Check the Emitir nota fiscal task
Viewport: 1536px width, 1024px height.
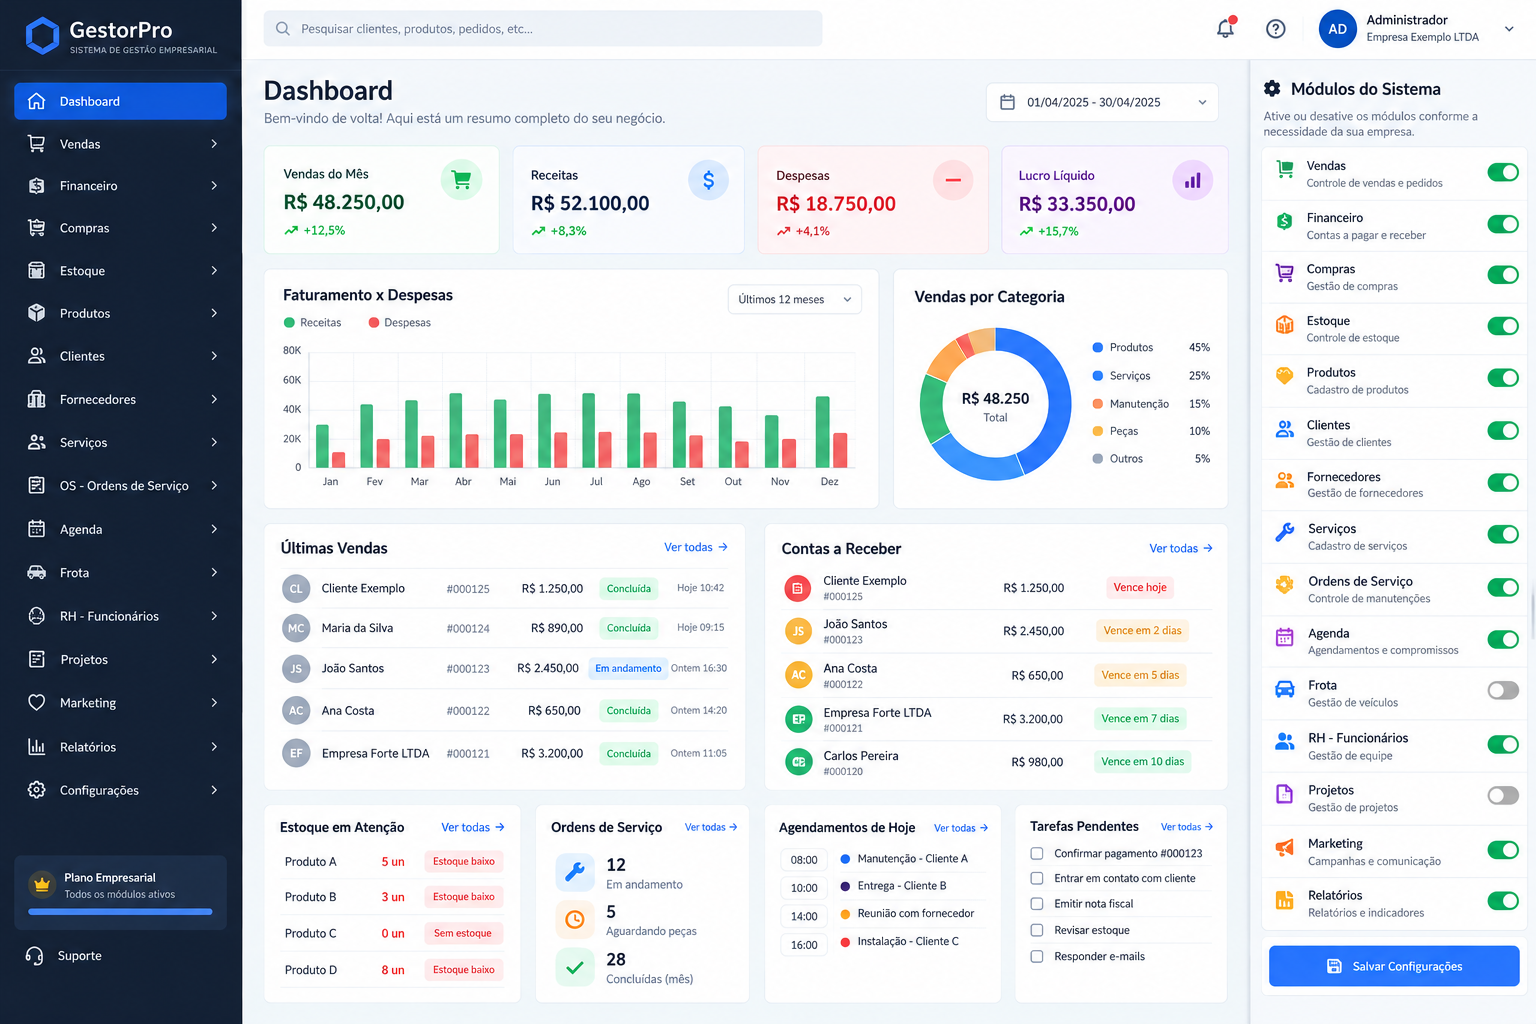(x=1037, y=904)
